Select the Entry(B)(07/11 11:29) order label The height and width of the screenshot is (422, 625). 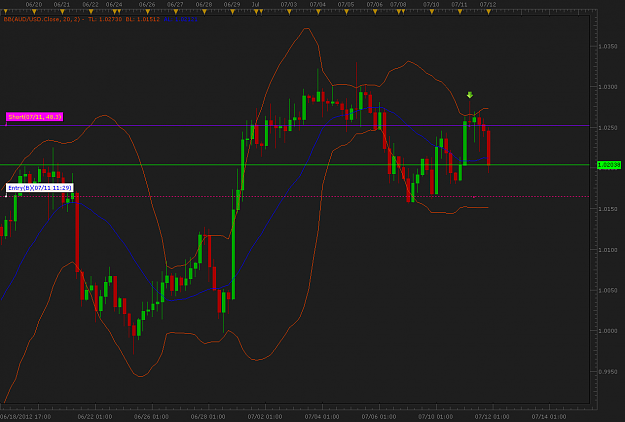tap(39, 188)
